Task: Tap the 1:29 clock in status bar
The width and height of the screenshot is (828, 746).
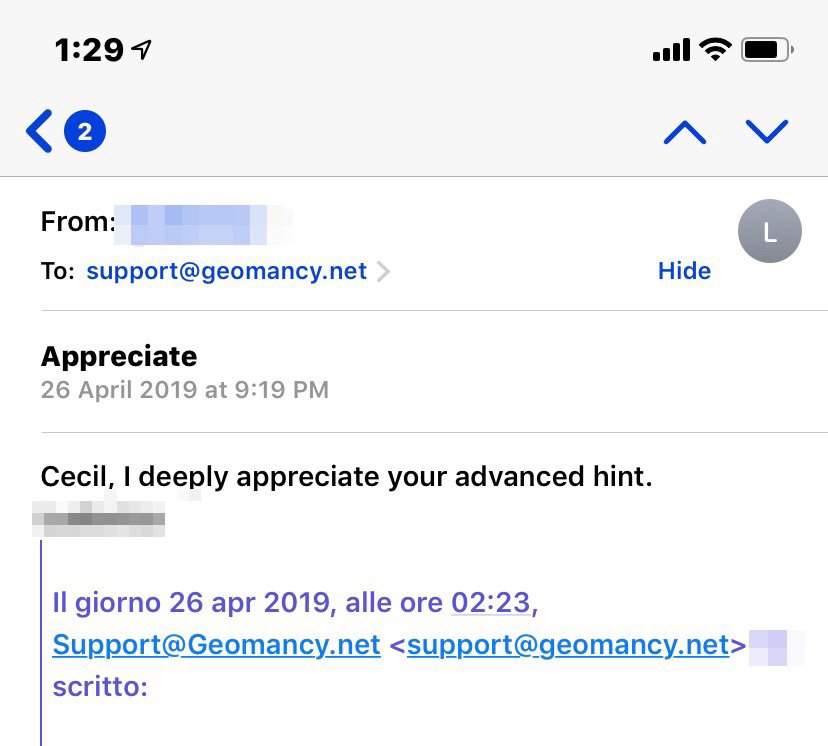Action: click(89, 50)
